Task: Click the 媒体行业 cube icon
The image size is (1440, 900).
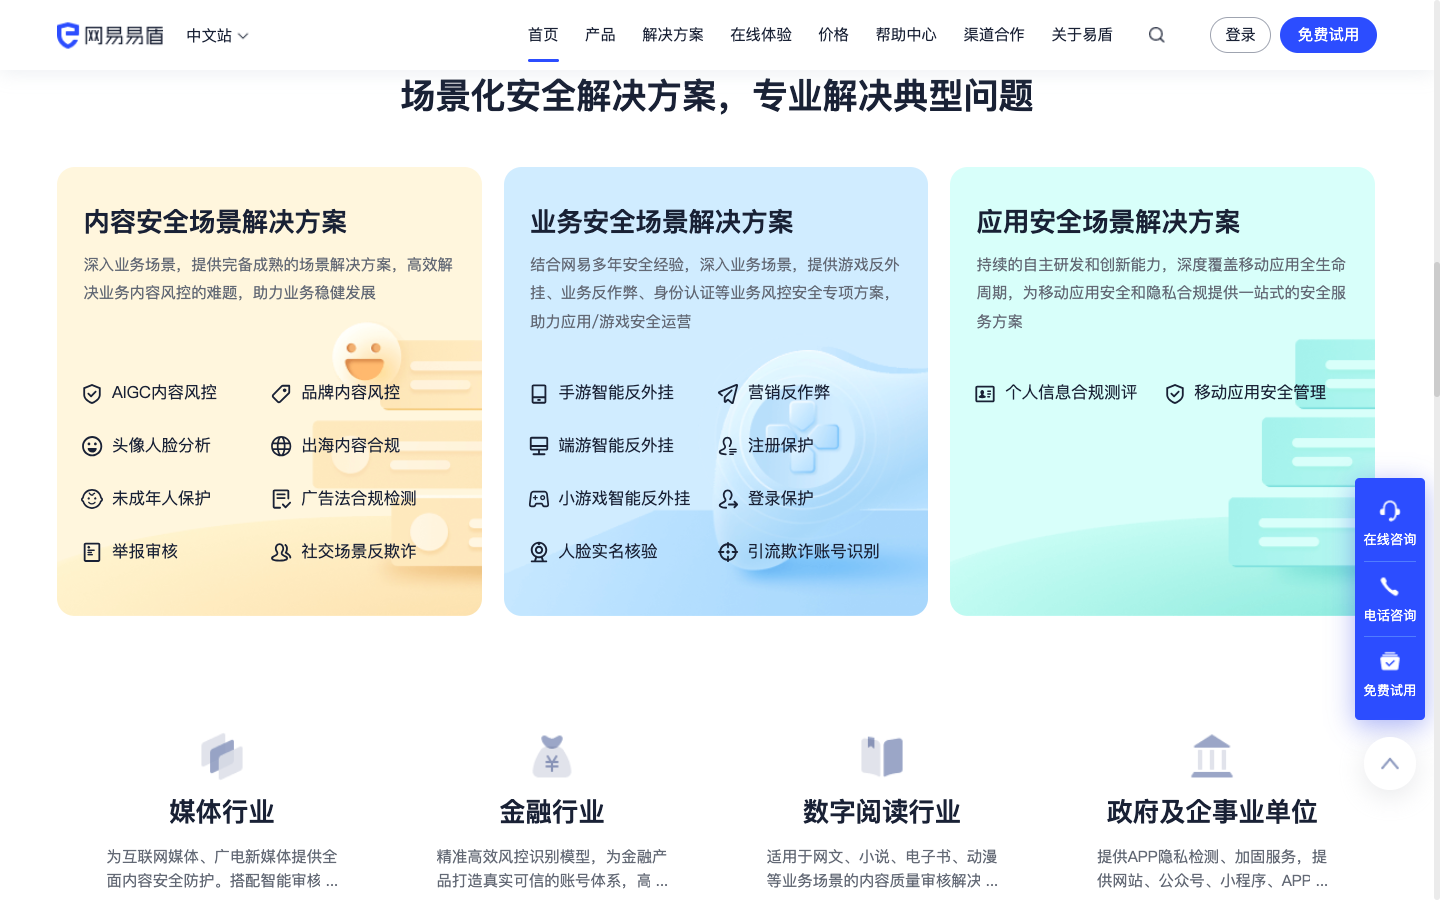Action: 222,756
